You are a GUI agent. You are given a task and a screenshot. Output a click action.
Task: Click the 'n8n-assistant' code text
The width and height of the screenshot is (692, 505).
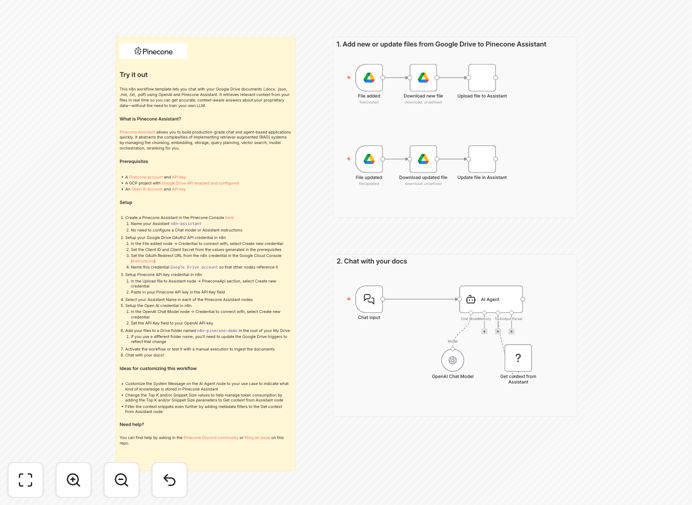(186, 224)
